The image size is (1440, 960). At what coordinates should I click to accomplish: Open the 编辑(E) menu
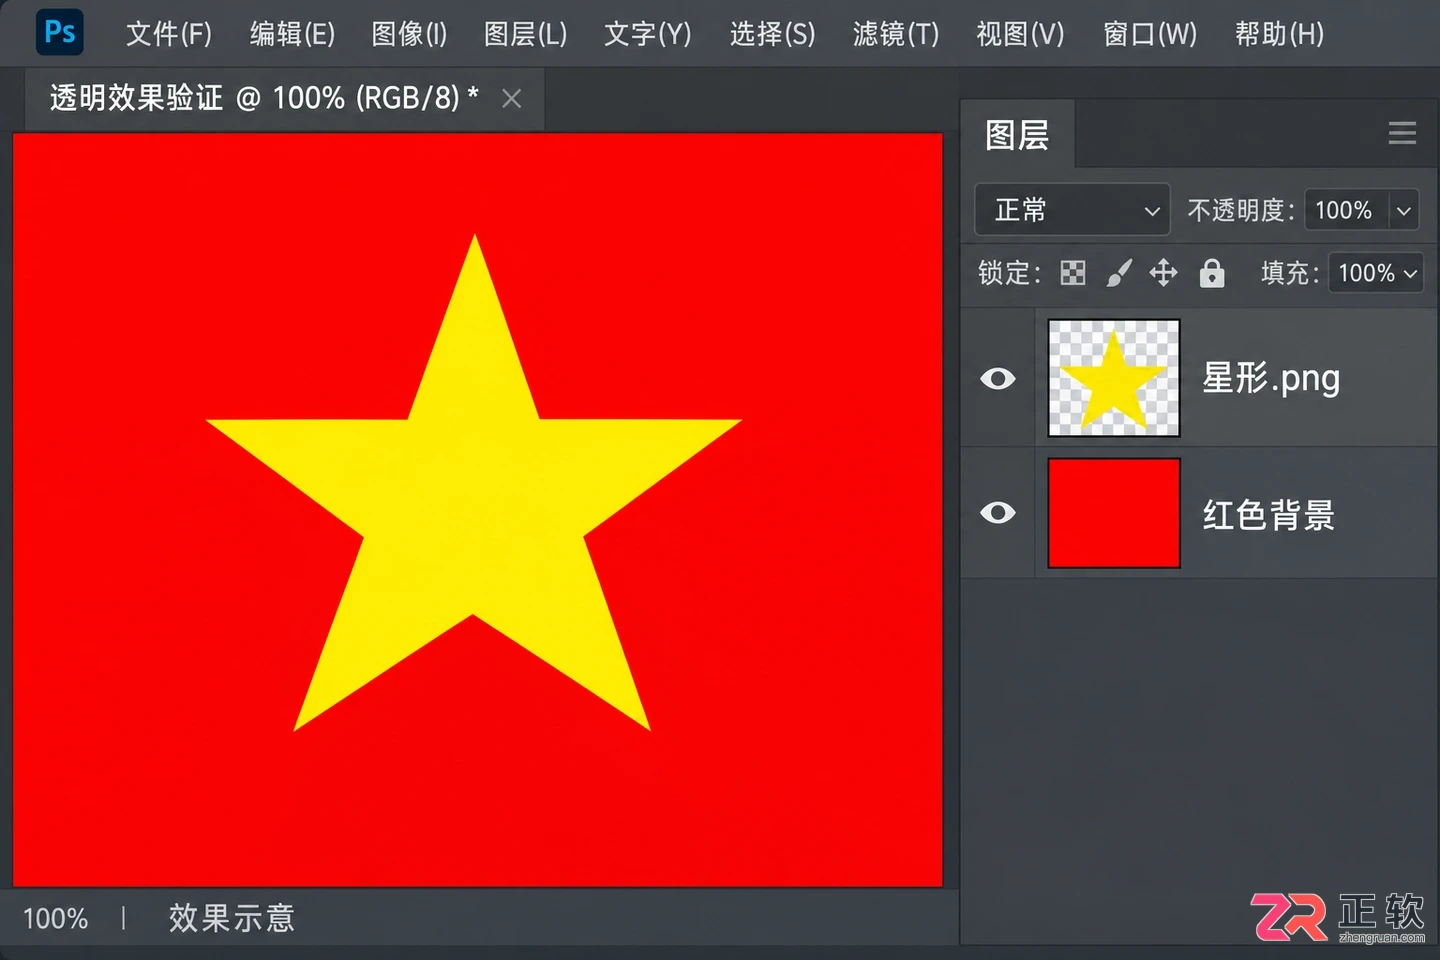click(x=292, y=34)
